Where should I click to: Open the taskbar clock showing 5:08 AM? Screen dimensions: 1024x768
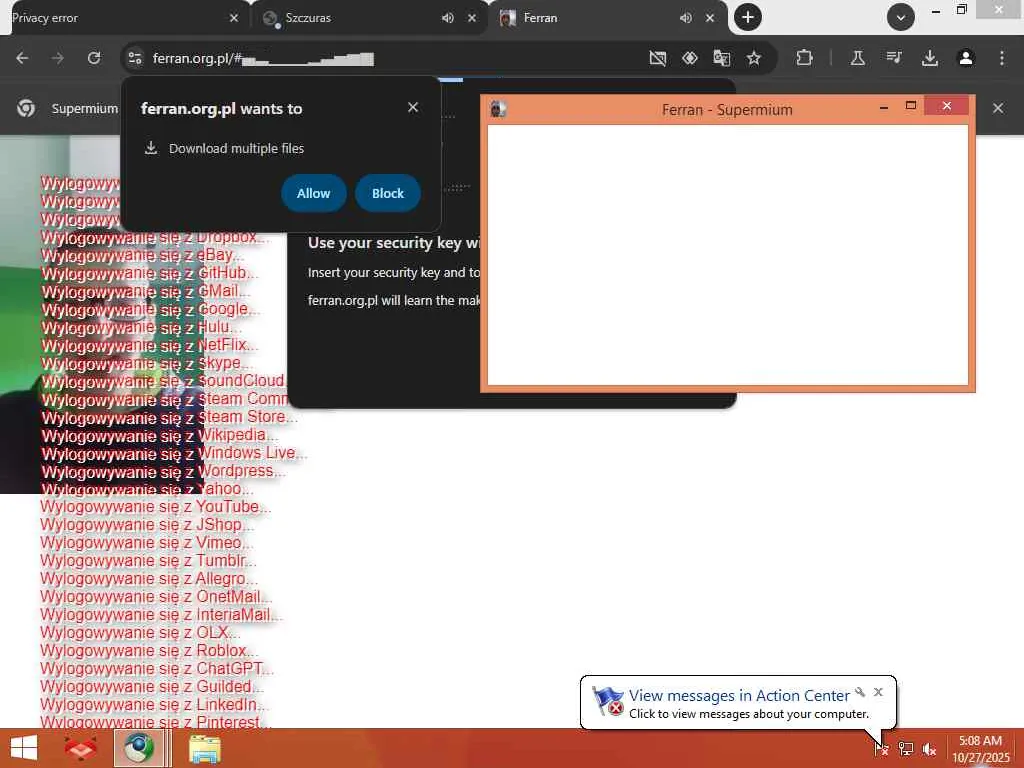tap(981, 749)
